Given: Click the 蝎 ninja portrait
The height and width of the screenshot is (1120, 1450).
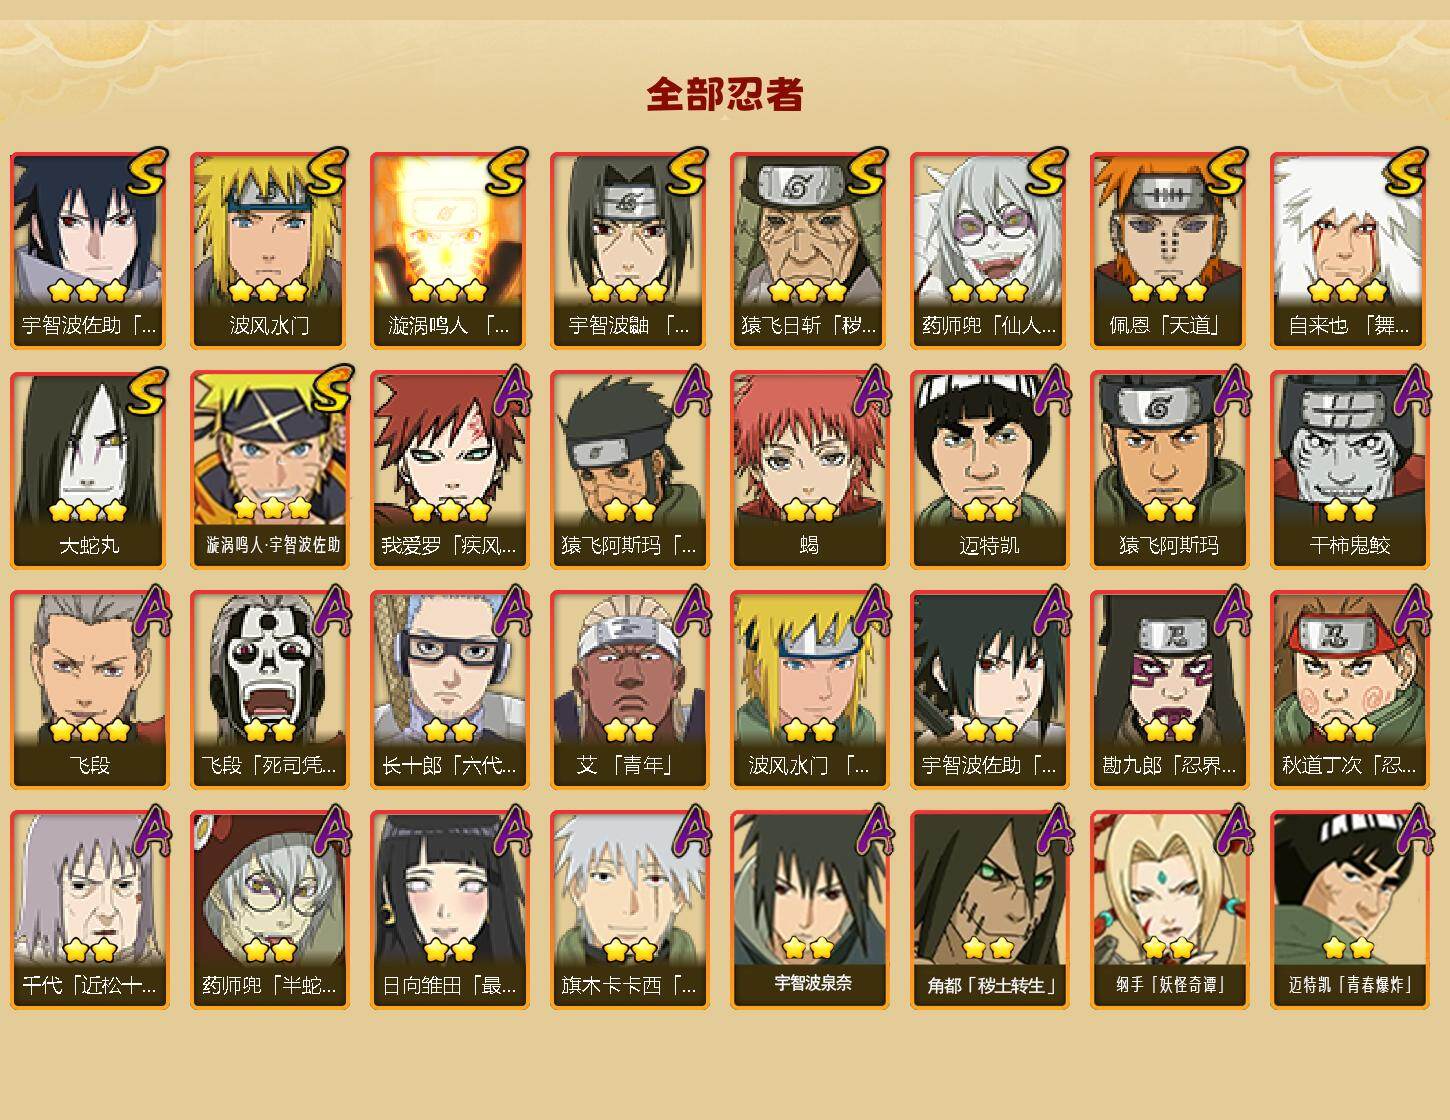Looking at the screenshot, I should pos(809,470).
